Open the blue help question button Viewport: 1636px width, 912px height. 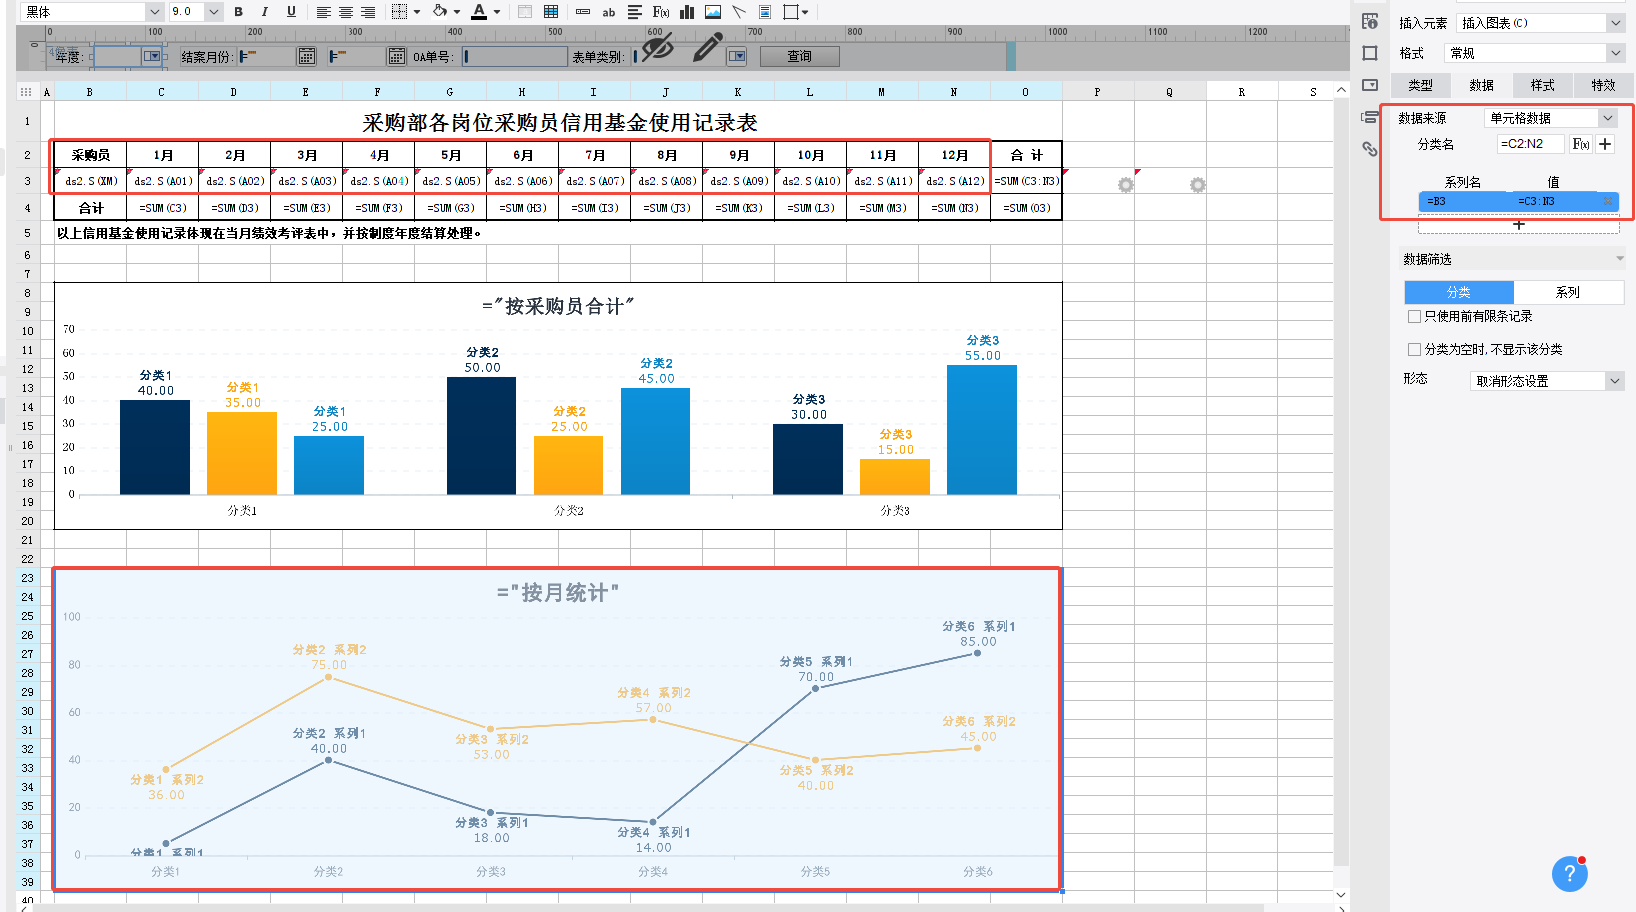[x=1569, y=874]
